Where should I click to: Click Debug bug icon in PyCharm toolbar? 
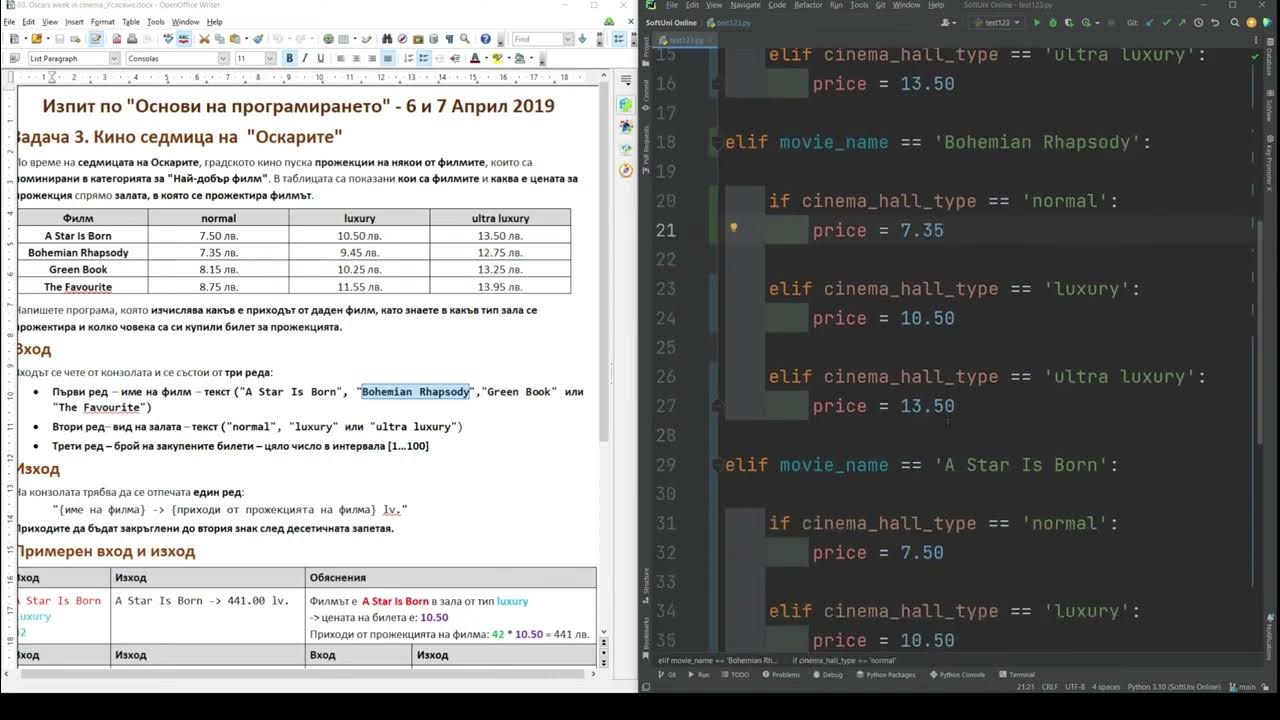click(x=1053, y=22)
